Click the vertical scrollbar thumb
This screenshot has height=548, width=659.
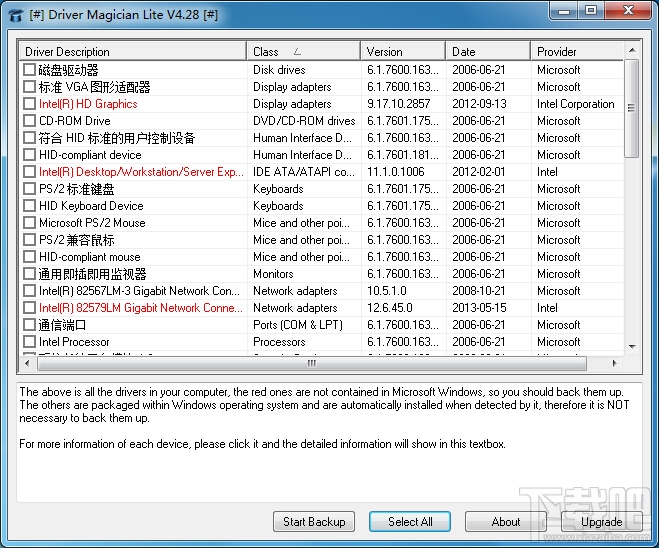(632, 108)
